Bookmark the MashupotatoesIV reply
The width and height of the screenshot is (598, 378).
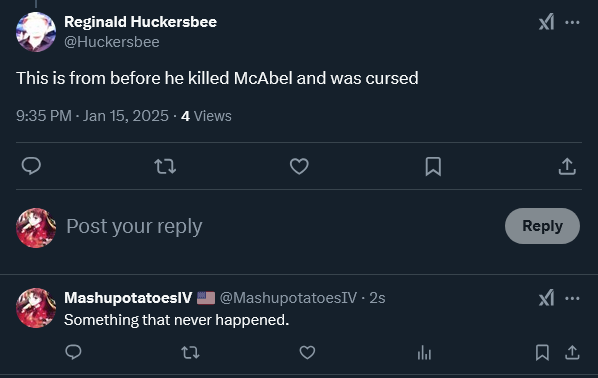pos(542,352)
